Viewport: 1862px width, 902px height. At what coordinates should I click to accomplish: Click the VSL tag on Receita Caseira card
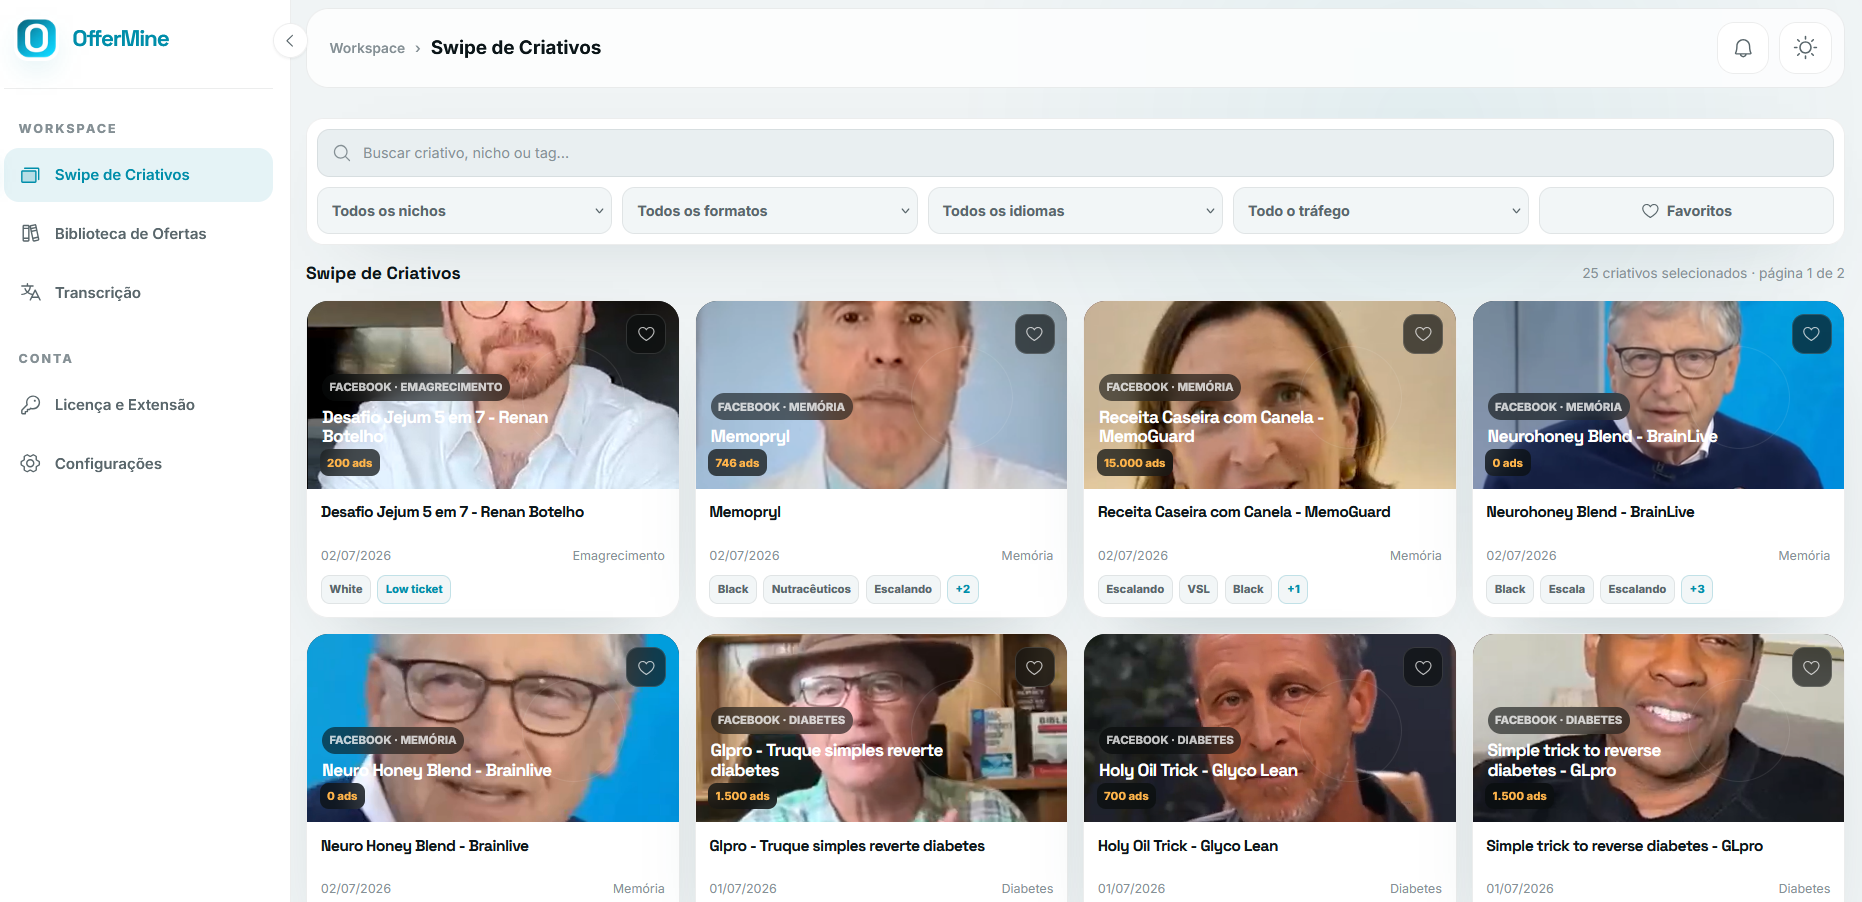[x=1198, y=589]
